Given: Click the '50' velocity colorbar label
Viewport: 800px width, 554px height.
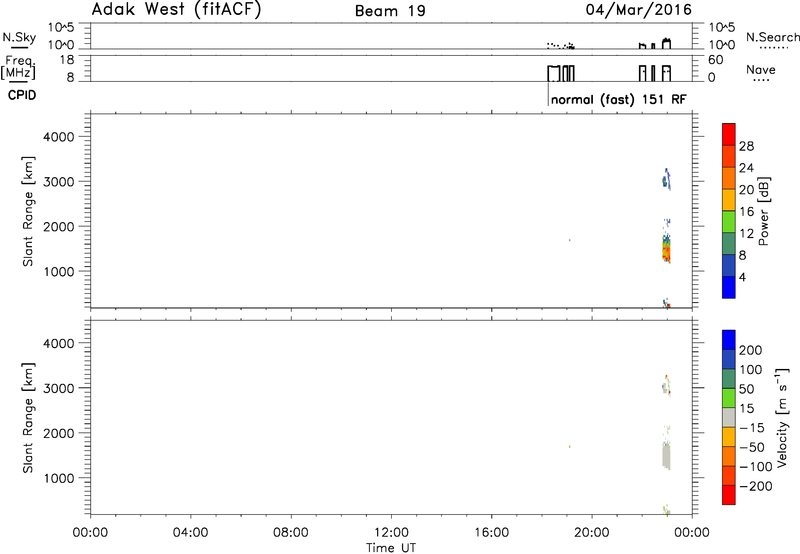Looking at the screenshot, I should (x=746, y=389).
